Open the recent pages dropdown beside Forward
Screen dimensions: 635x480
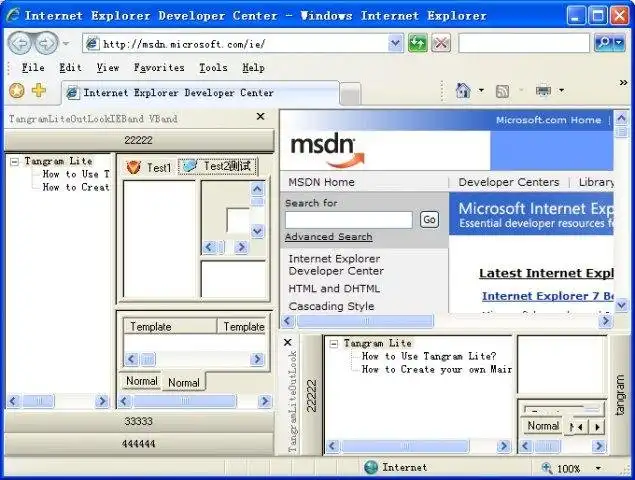(x=66, y=43)
